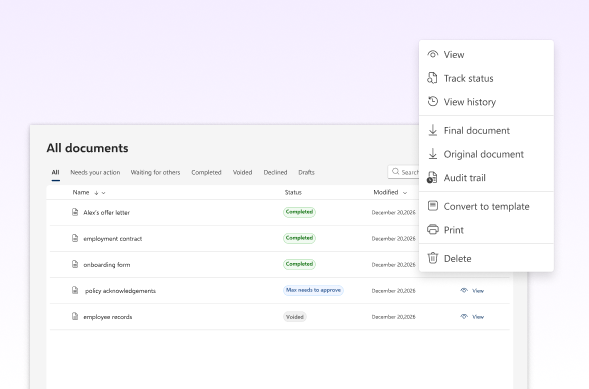Open View history from the menu
The image size is (589, 389).
click(486, 102)
